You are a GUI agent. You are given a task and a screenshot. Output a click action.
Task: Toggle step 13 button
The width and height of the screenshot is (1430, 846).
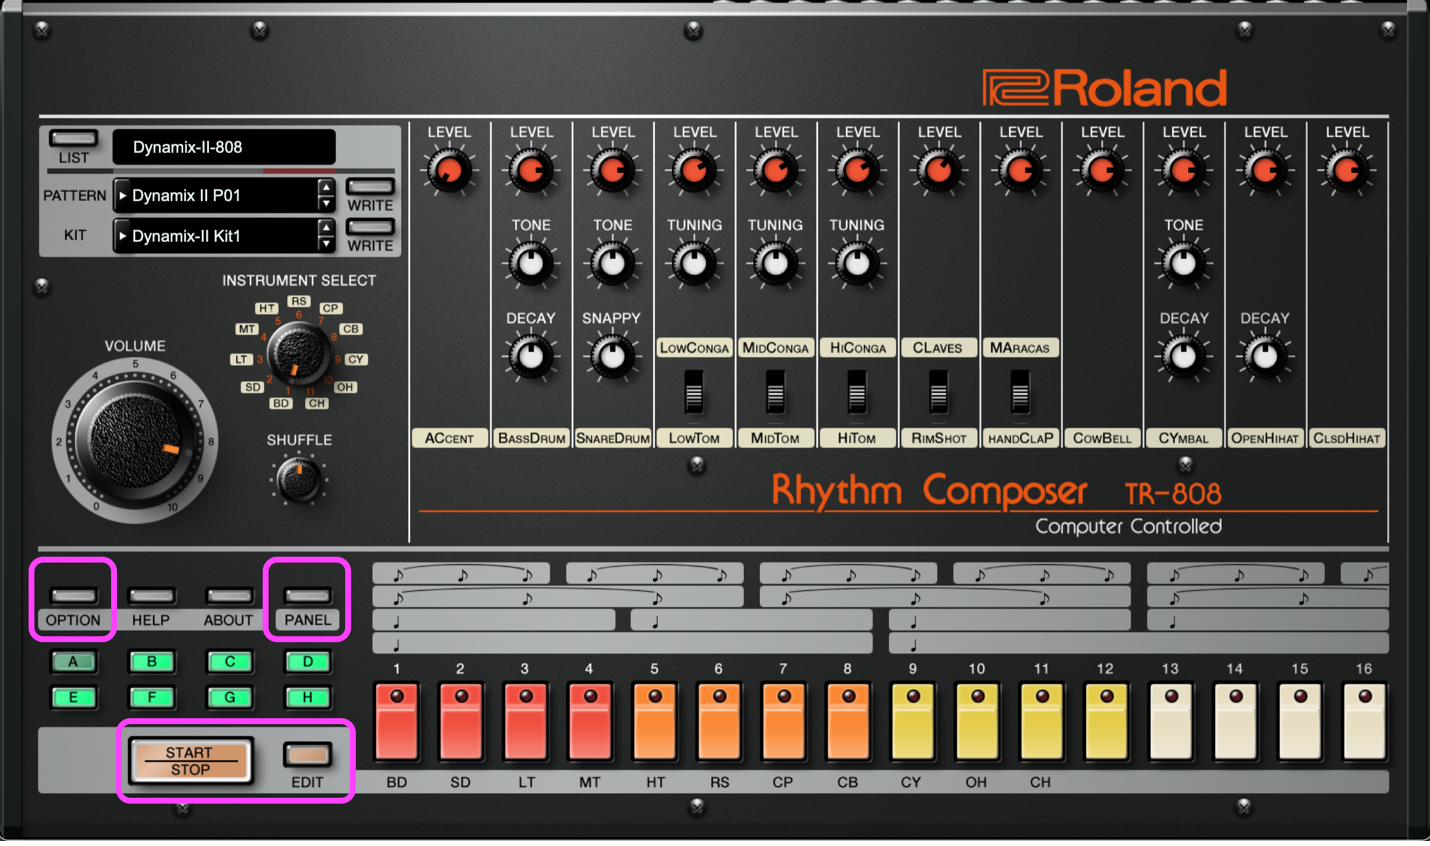point(1171,721)
